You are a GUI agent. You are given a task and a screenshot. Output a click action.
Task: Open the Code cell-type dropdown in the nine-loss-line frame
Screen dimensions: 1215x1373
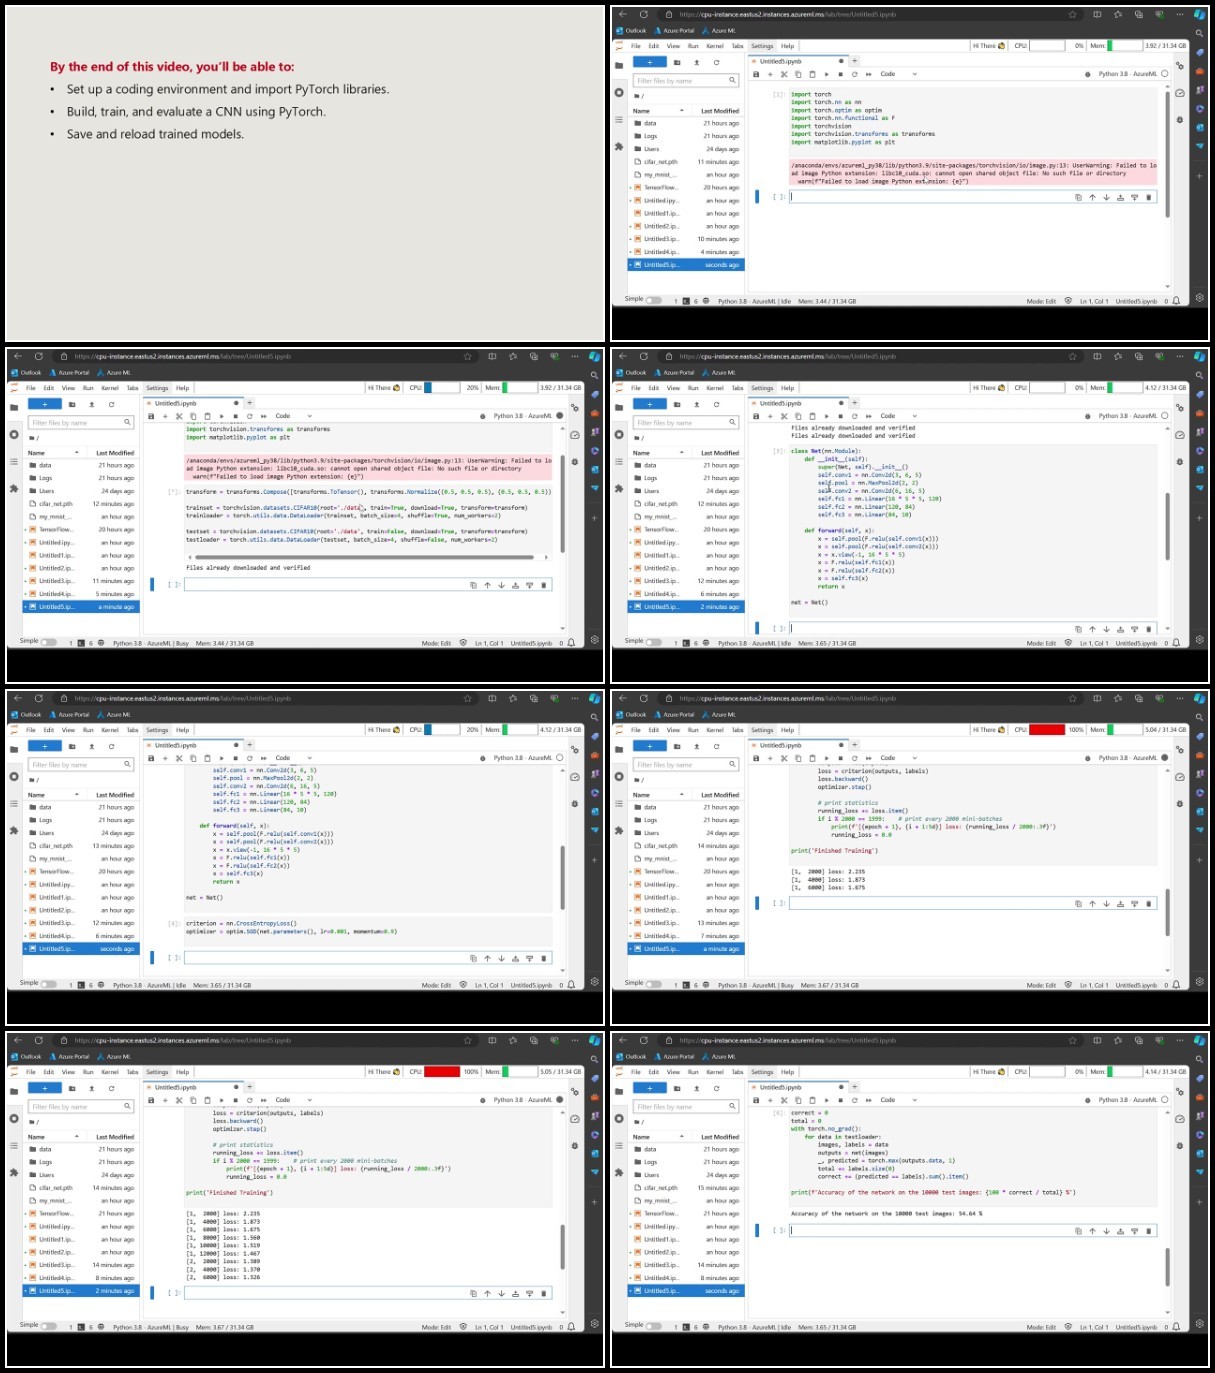[x=294, y=1100]
